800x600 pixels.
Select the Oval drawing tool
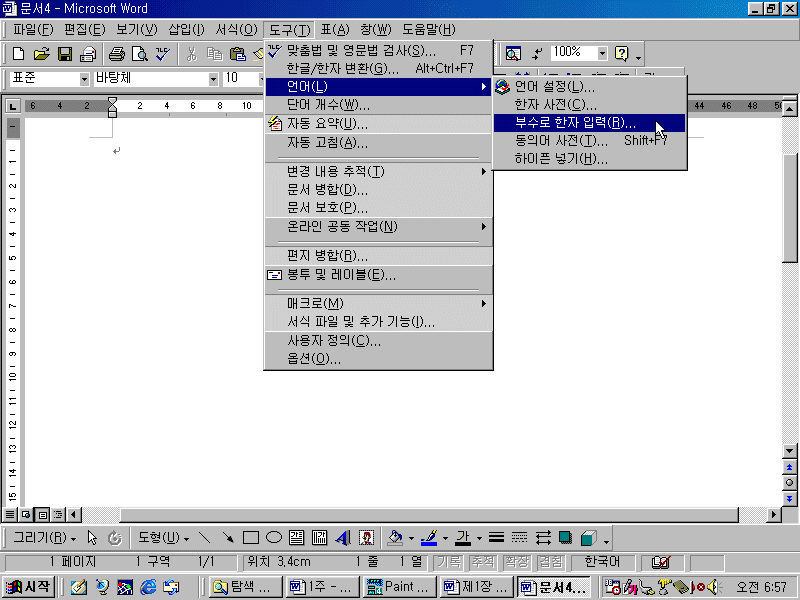point(274,538)
